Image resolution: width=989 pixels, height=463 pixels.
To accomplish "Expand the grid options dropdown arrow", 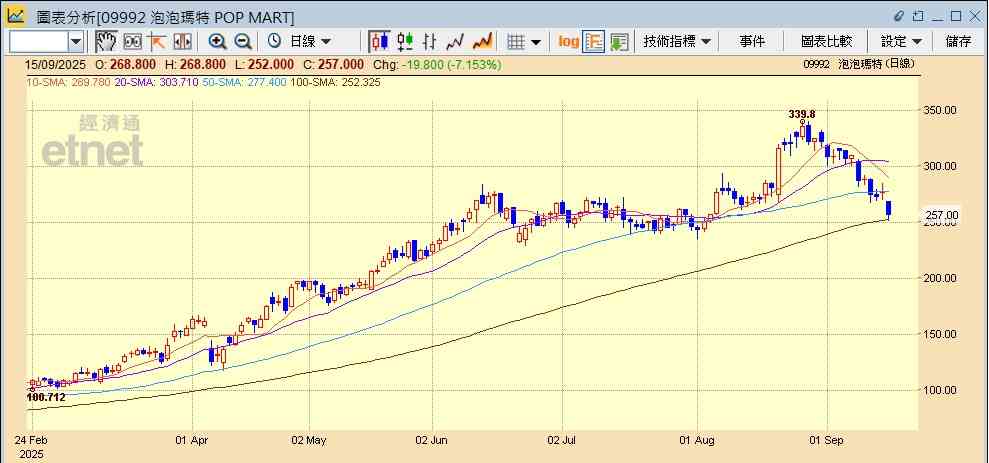I will click(536, 42).
